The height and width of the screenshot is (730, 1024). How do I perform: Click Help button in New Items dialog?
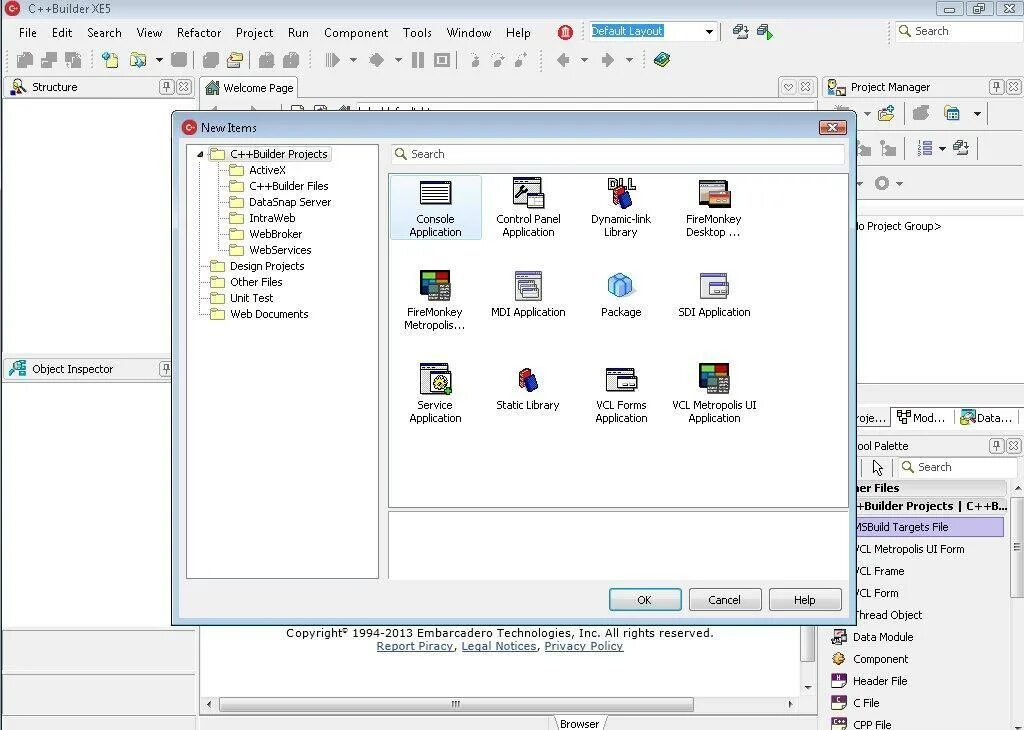click(x=805, y=599)
